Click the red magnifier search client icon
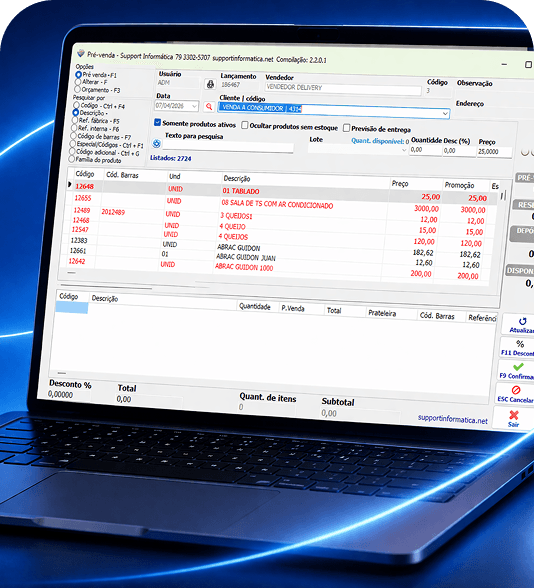Image resolution: width=534 pixels, height=588 pixels. coord(209,106)
